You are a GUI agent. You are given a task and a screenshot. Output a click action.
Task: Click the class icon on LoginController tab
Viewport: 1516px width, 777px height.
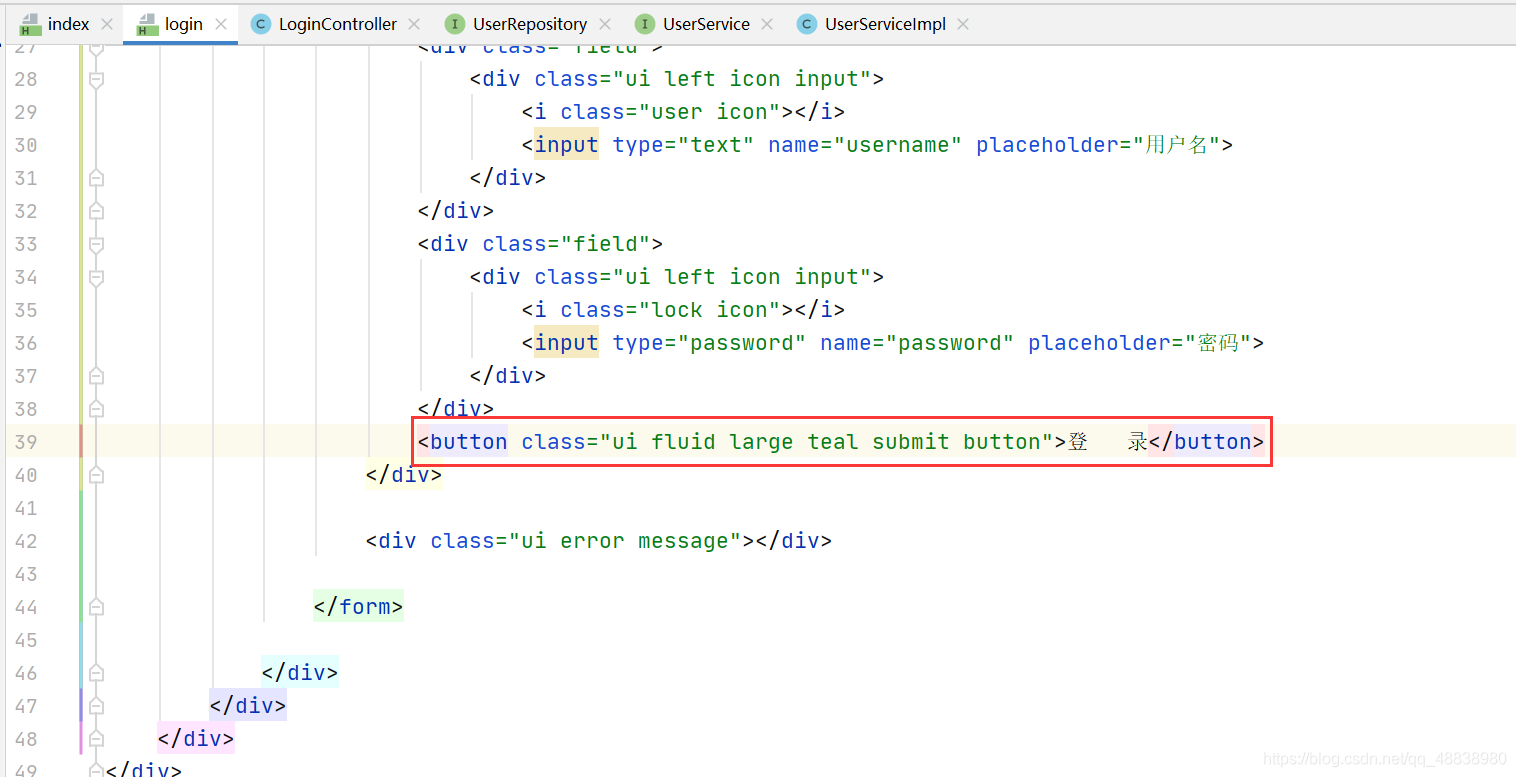click(x=261, y=24)
